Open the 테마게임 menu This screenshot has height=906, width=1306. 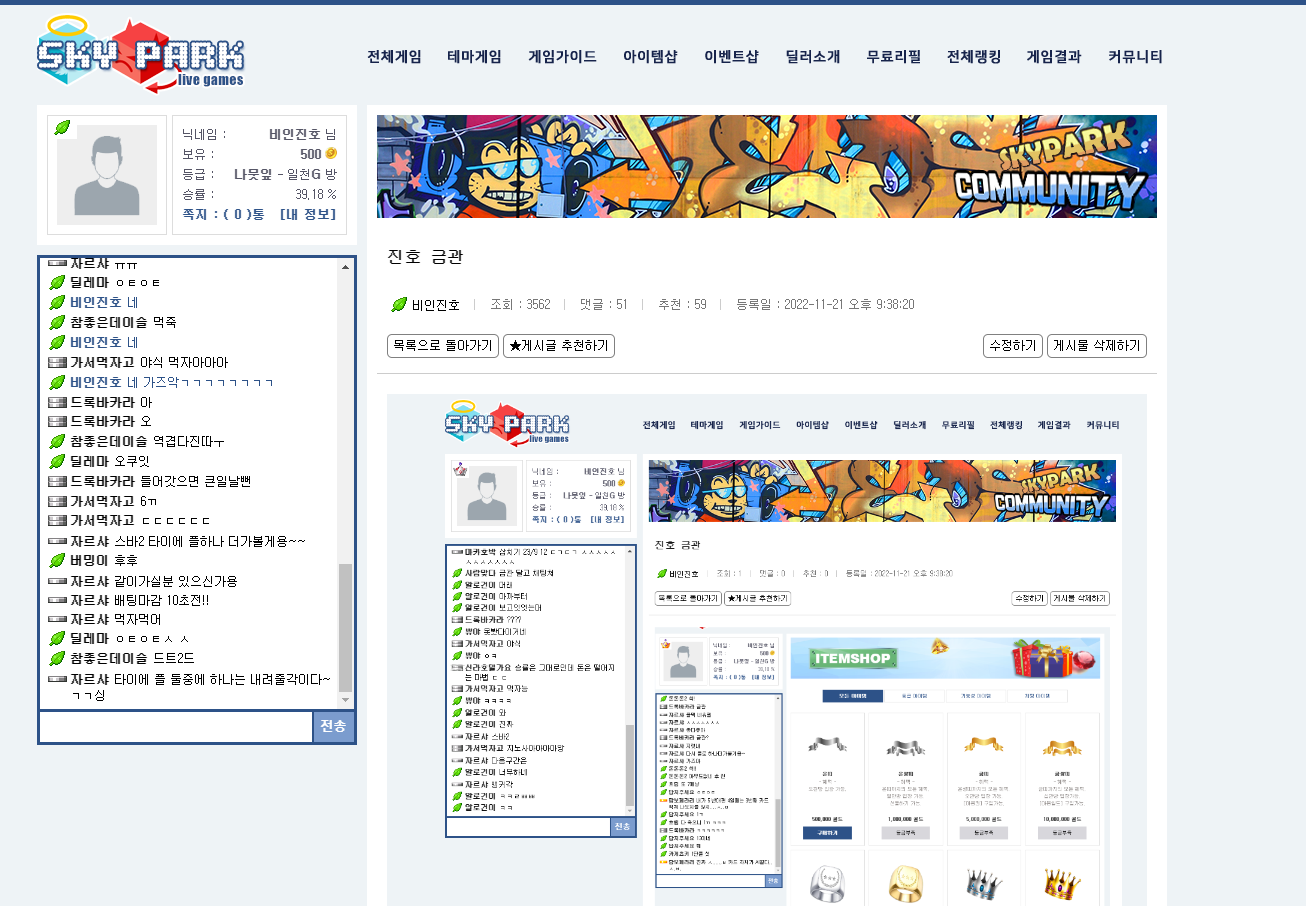[x=474, y=57]
